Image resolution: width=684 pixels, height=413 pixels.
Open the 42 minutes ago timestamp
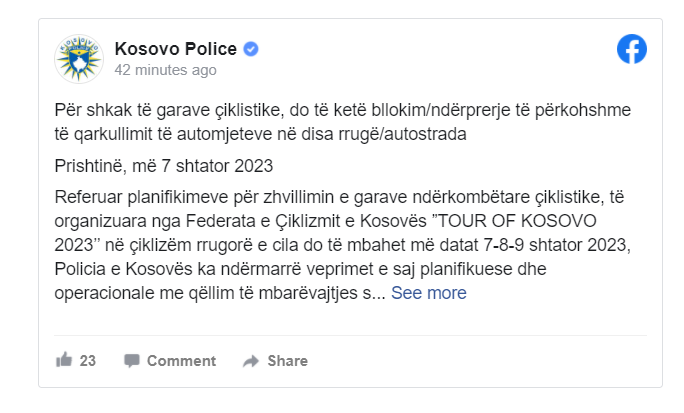click(165, 70)
